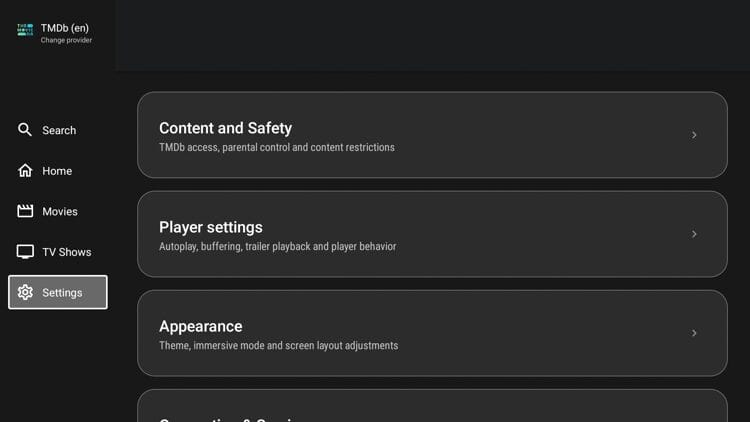750x422 pixels.
Task: Expand the Player settings chevron arrow
Action: pyautogui.click(x=694, y=234)
